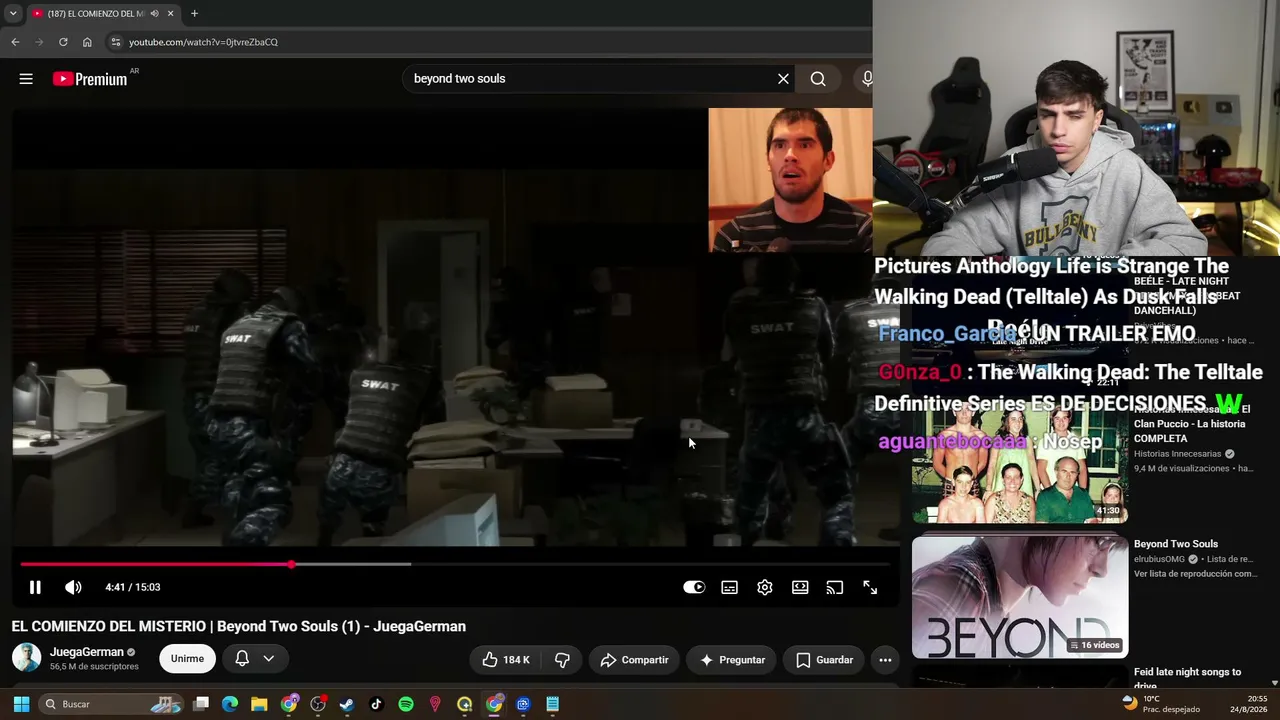Visit the JuegaGerman channel name link

tap(87, 652)
